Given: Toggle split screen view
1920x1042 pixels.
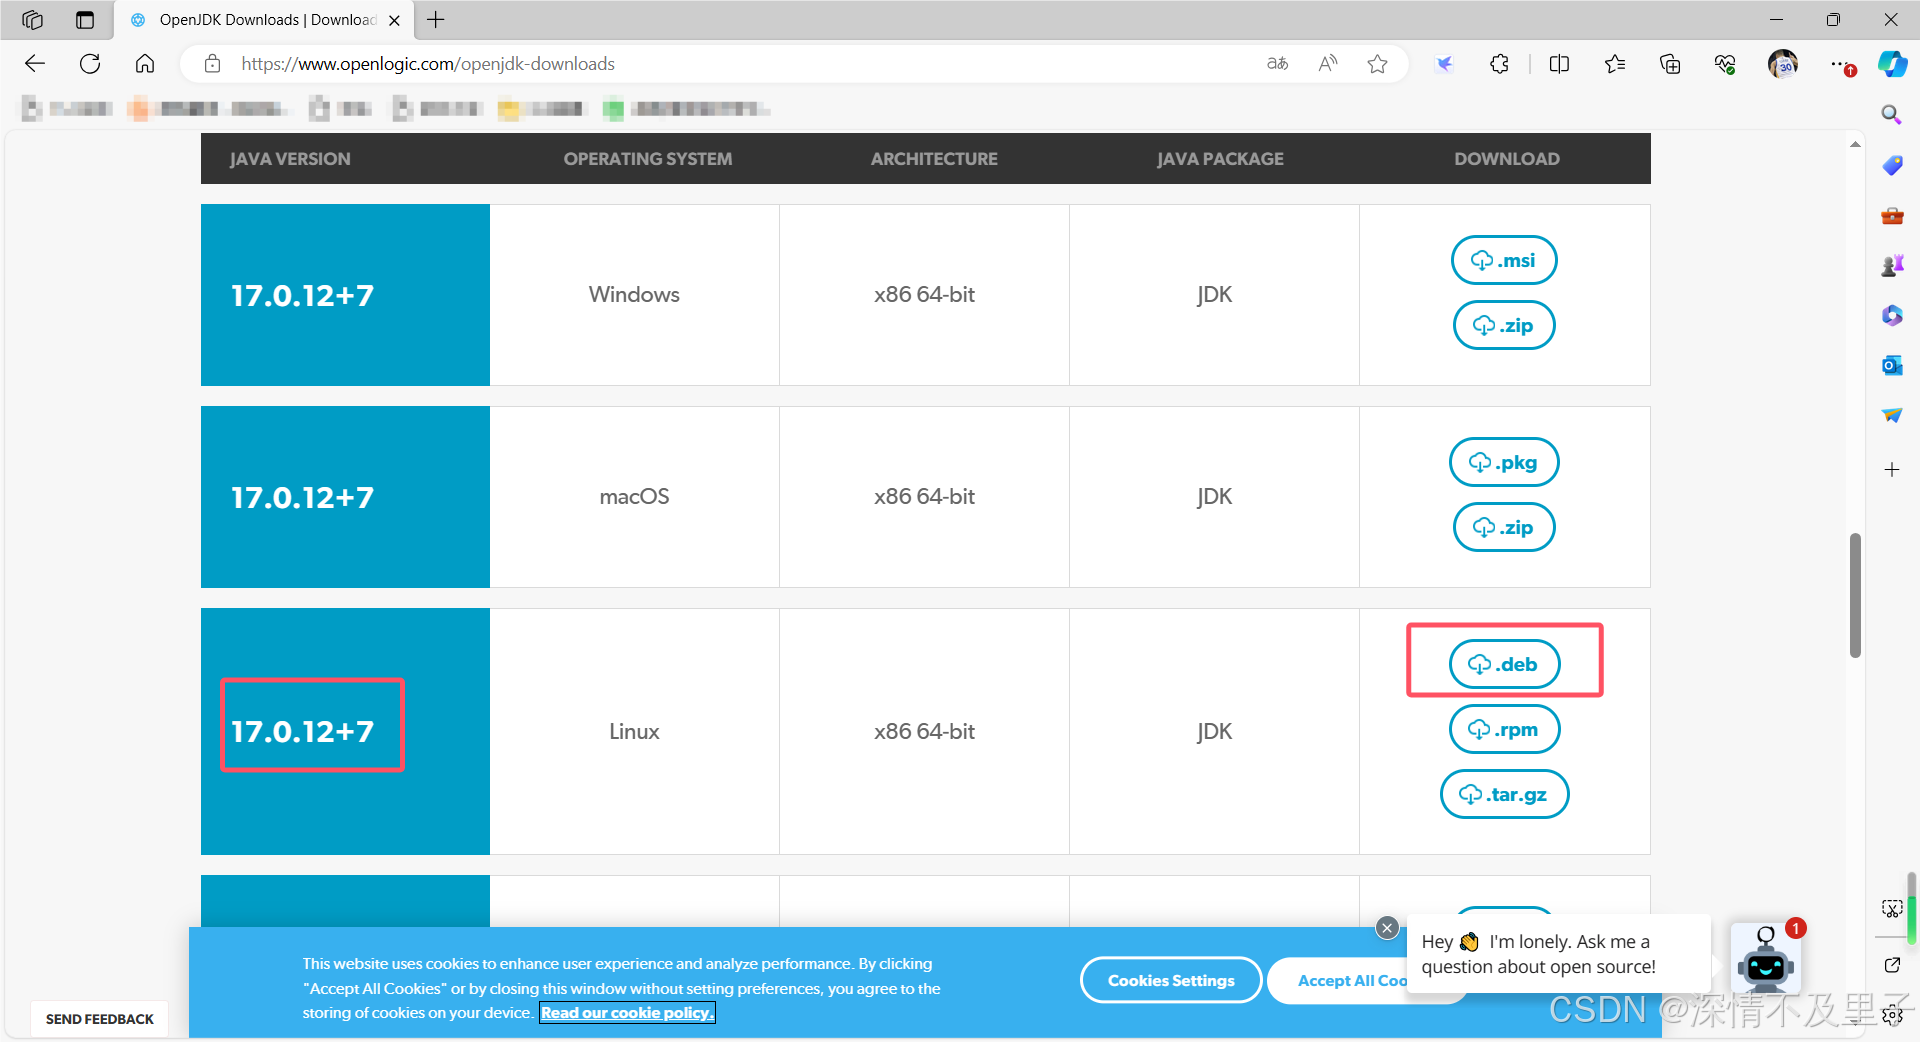Looking at the screenshot, I should [x=1559, y=64].
